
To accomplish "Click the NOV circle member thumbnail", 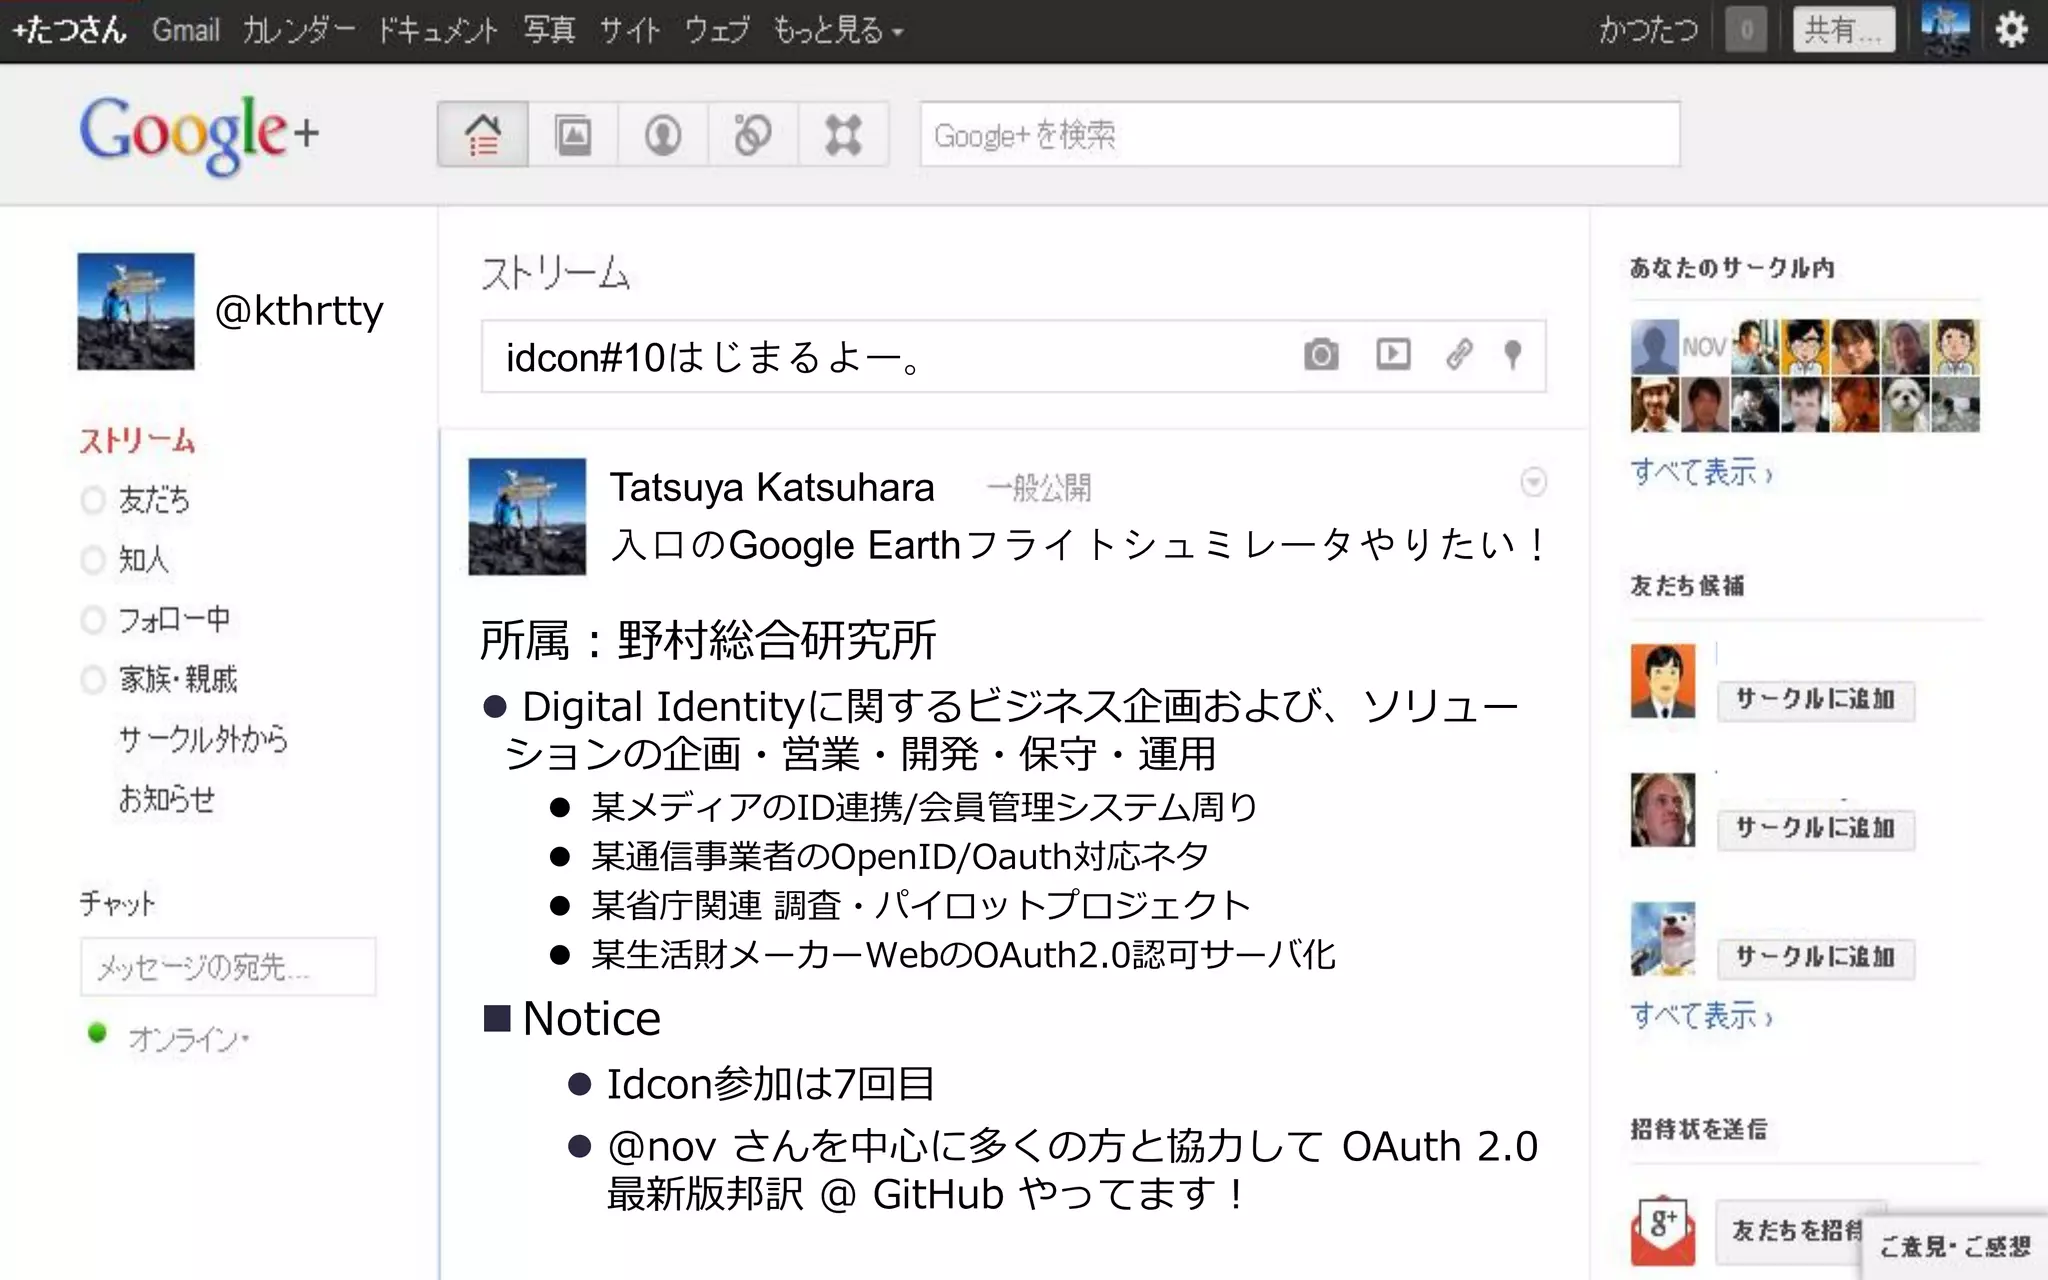I will click(x=1705, y=347).
